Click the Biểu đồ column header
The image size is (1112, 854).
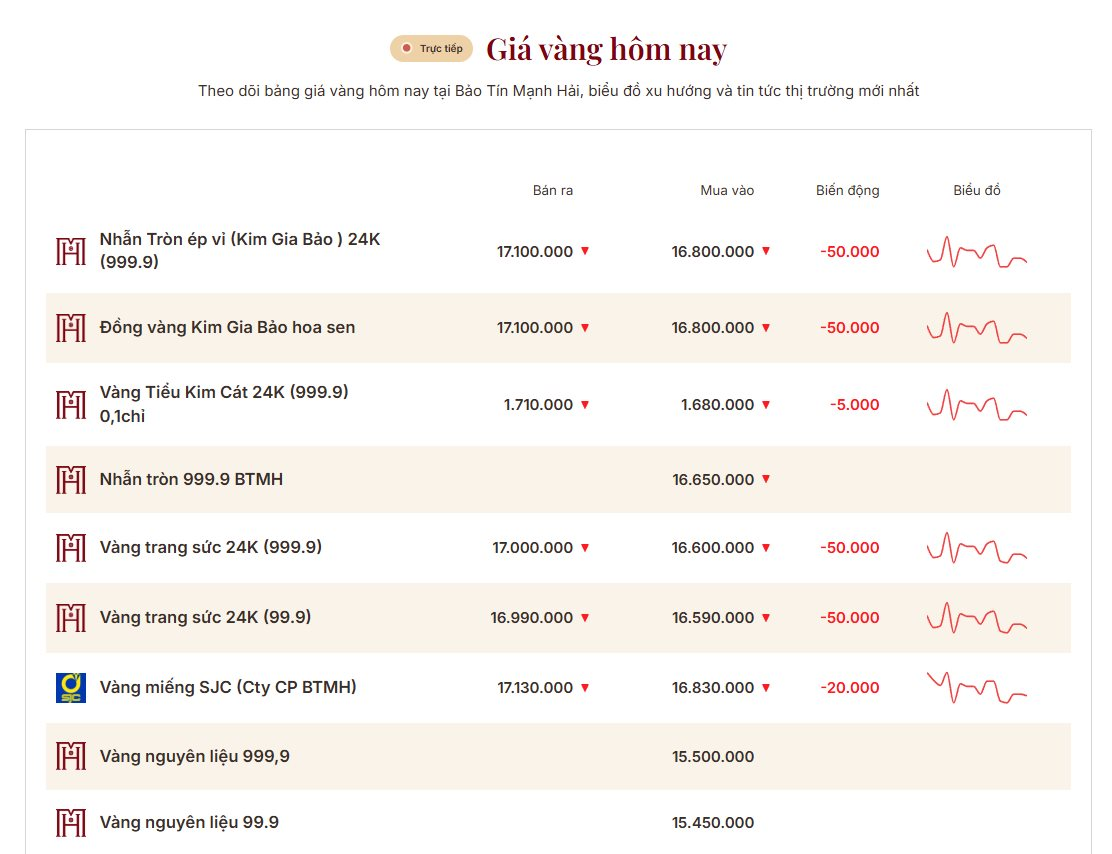(x=977, y=190)
